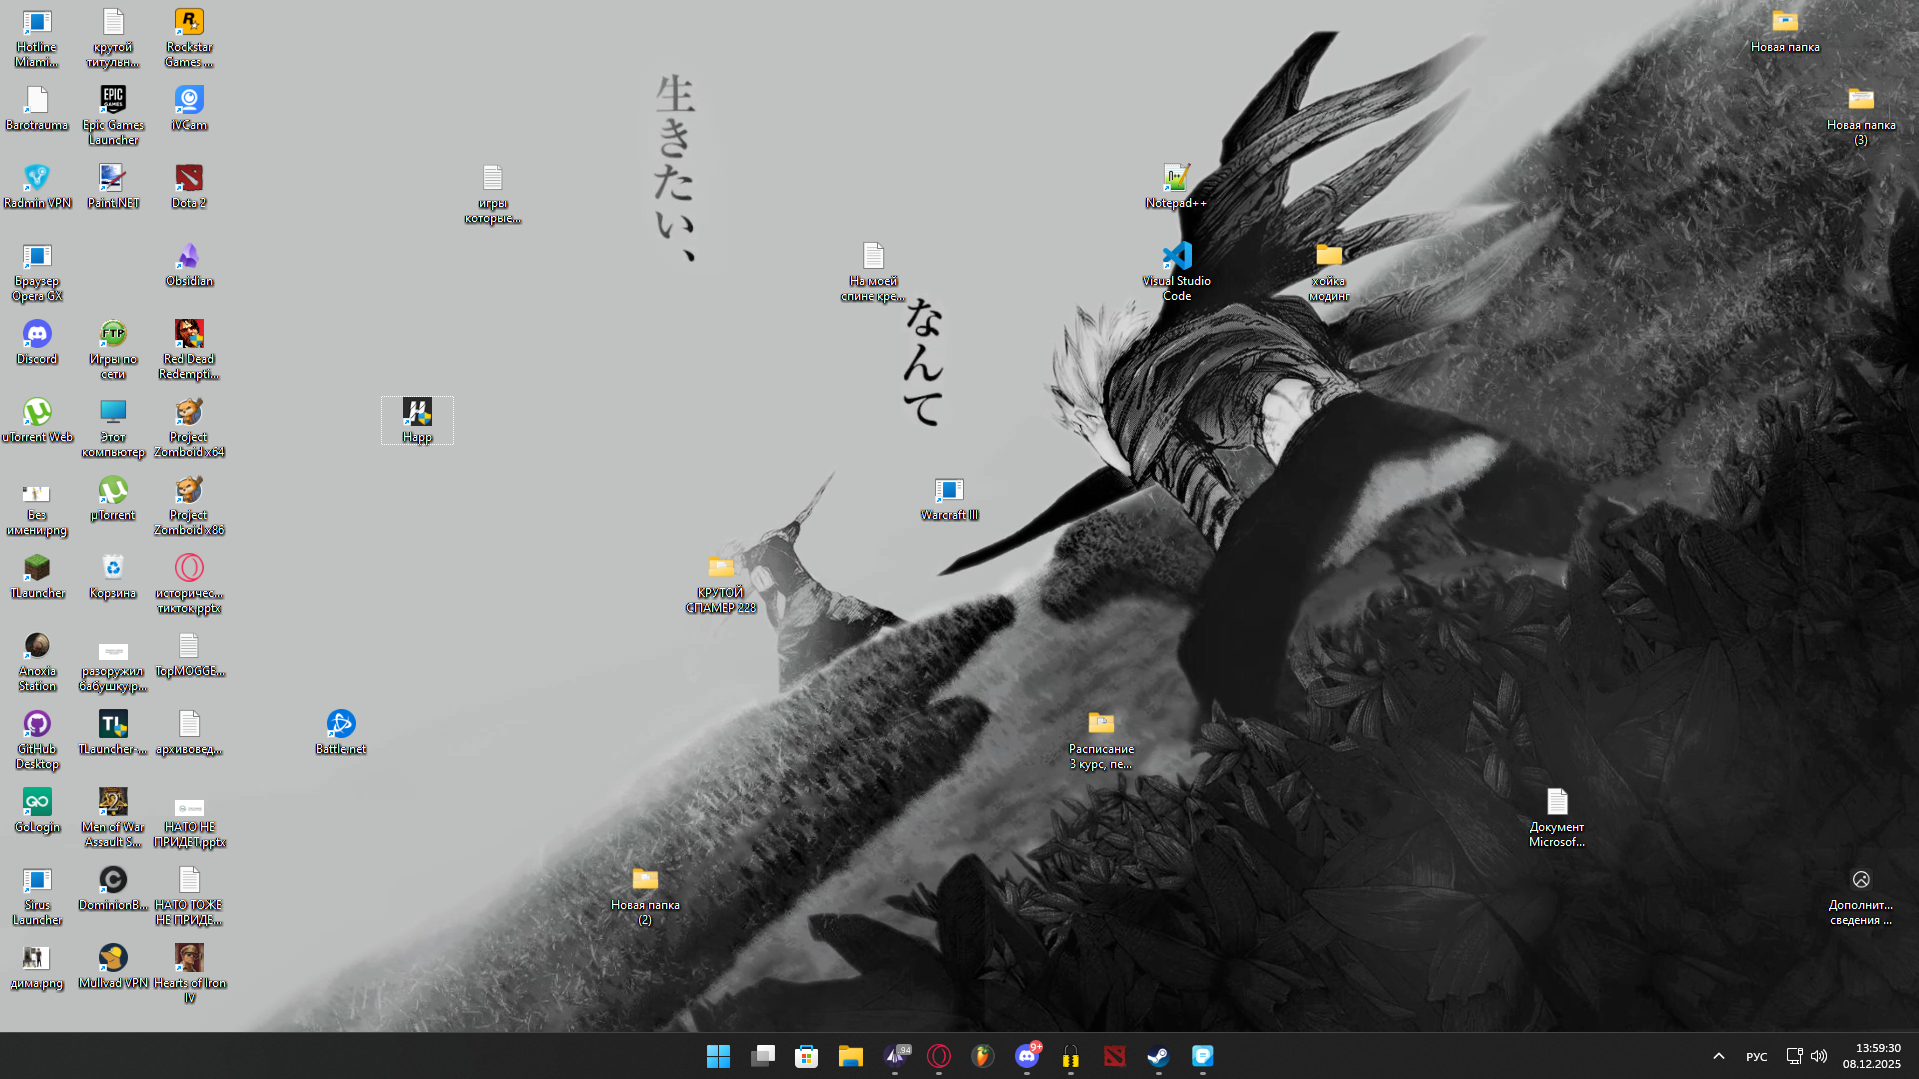The width and height of the screenshot is (1919, 1079).
Task: Select the Документ Microsoft file icon
Action: [x=1557, y=819]
